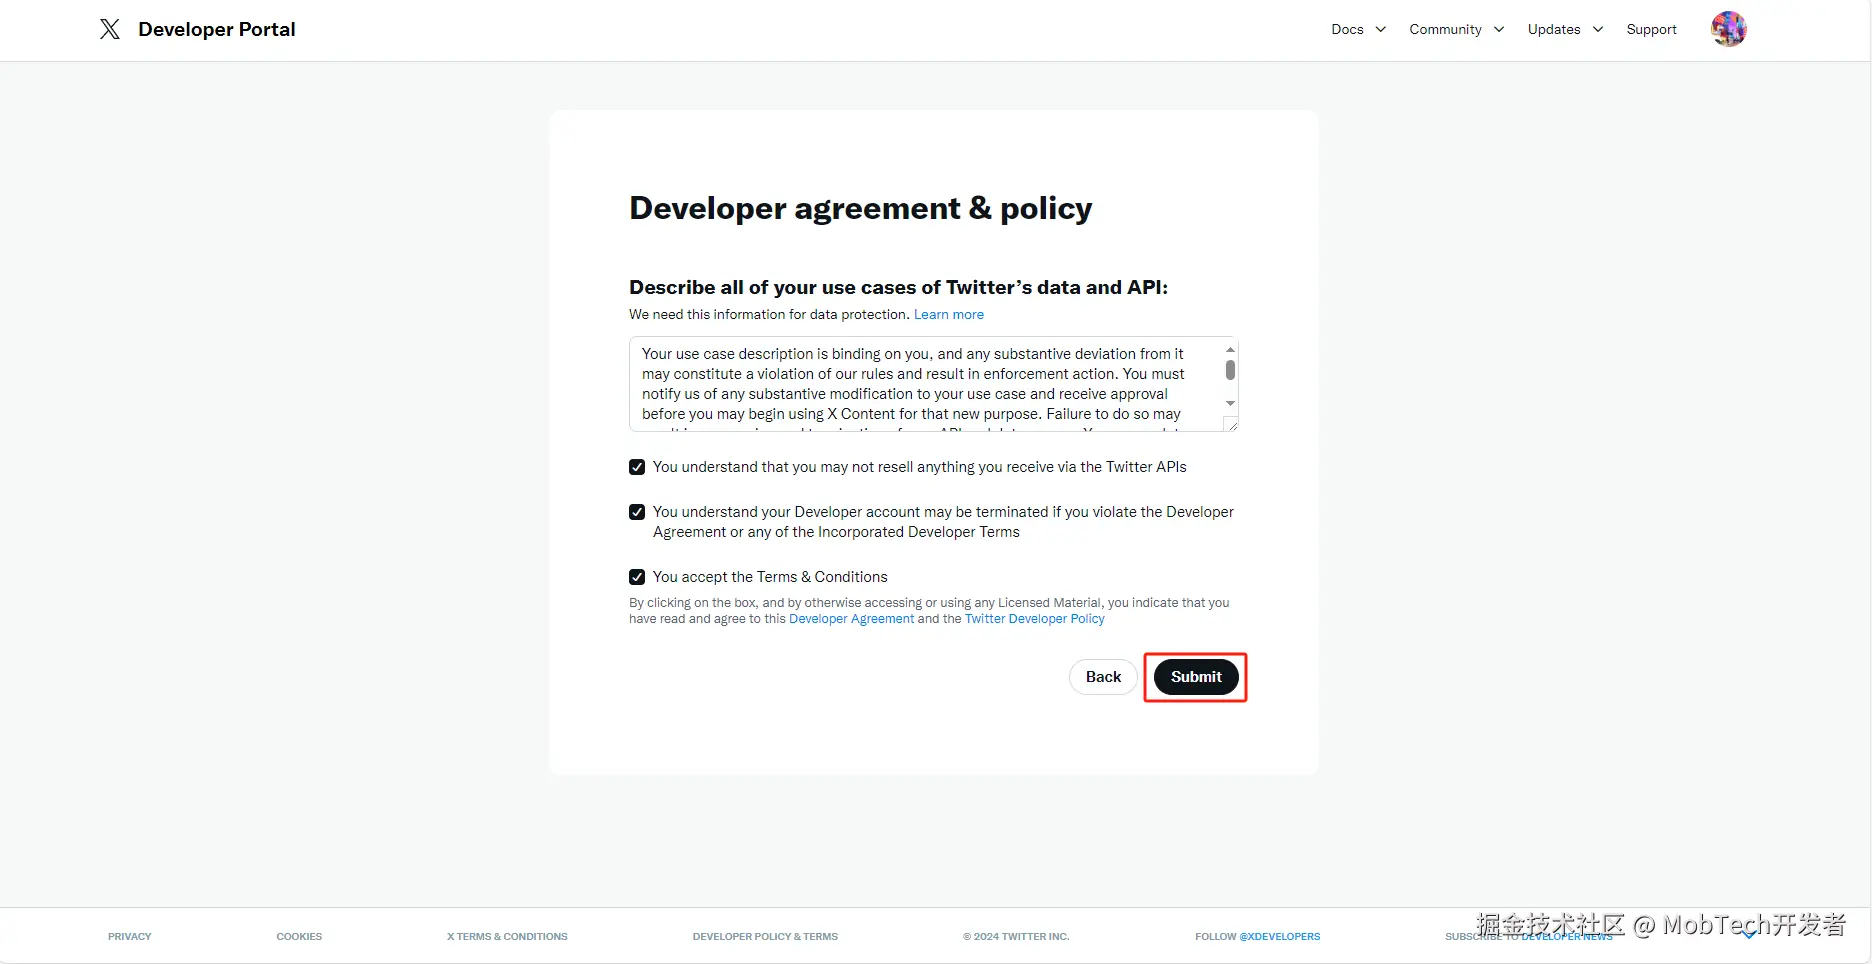Open the Privacy footer link
Screen dimensions: 1872x964
click(130, 937)
